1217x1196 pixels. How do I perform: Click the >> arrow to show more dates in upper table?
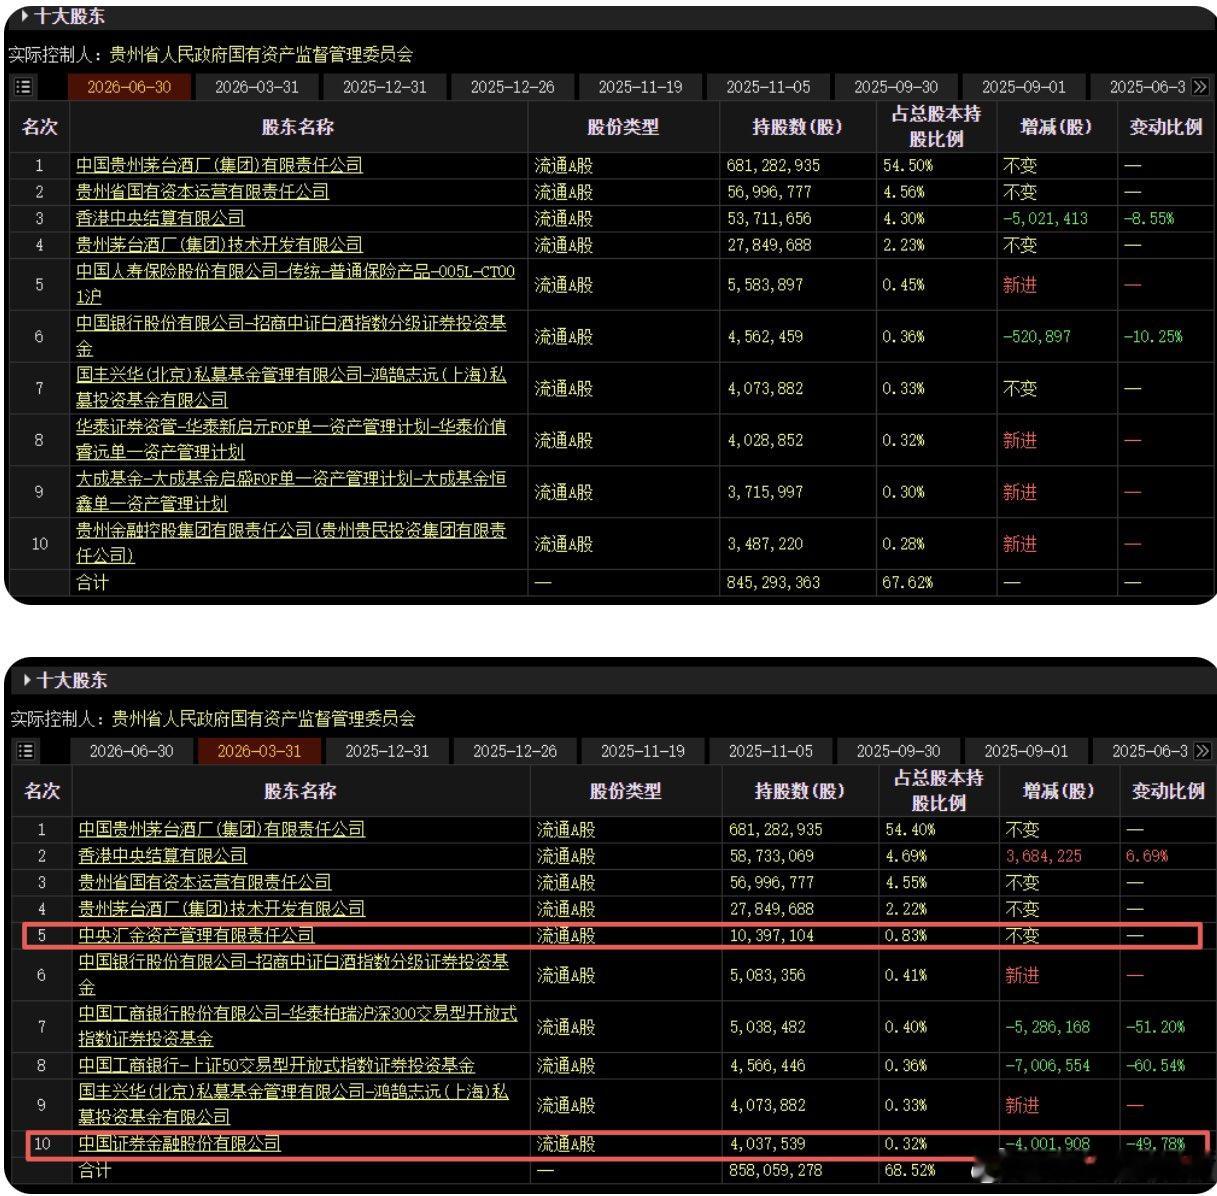pos(1200,87)
